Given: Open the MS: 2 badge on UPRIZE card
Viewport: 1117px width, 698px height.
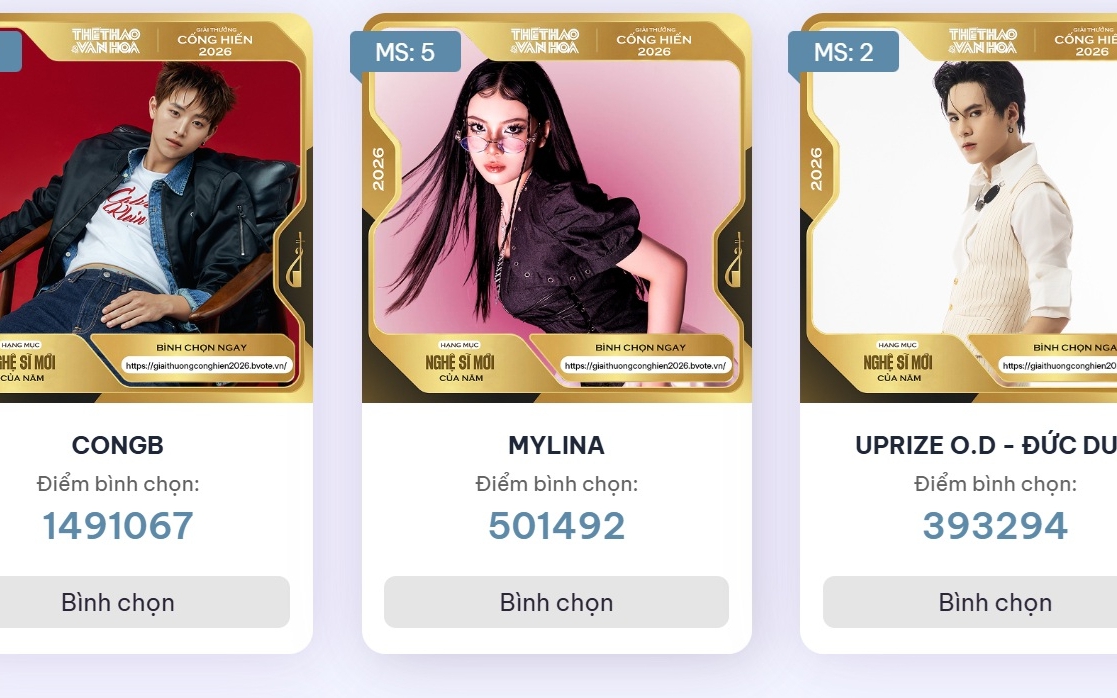Looking at the screenshot, I should pyautogui.click(x=843, y=51).
